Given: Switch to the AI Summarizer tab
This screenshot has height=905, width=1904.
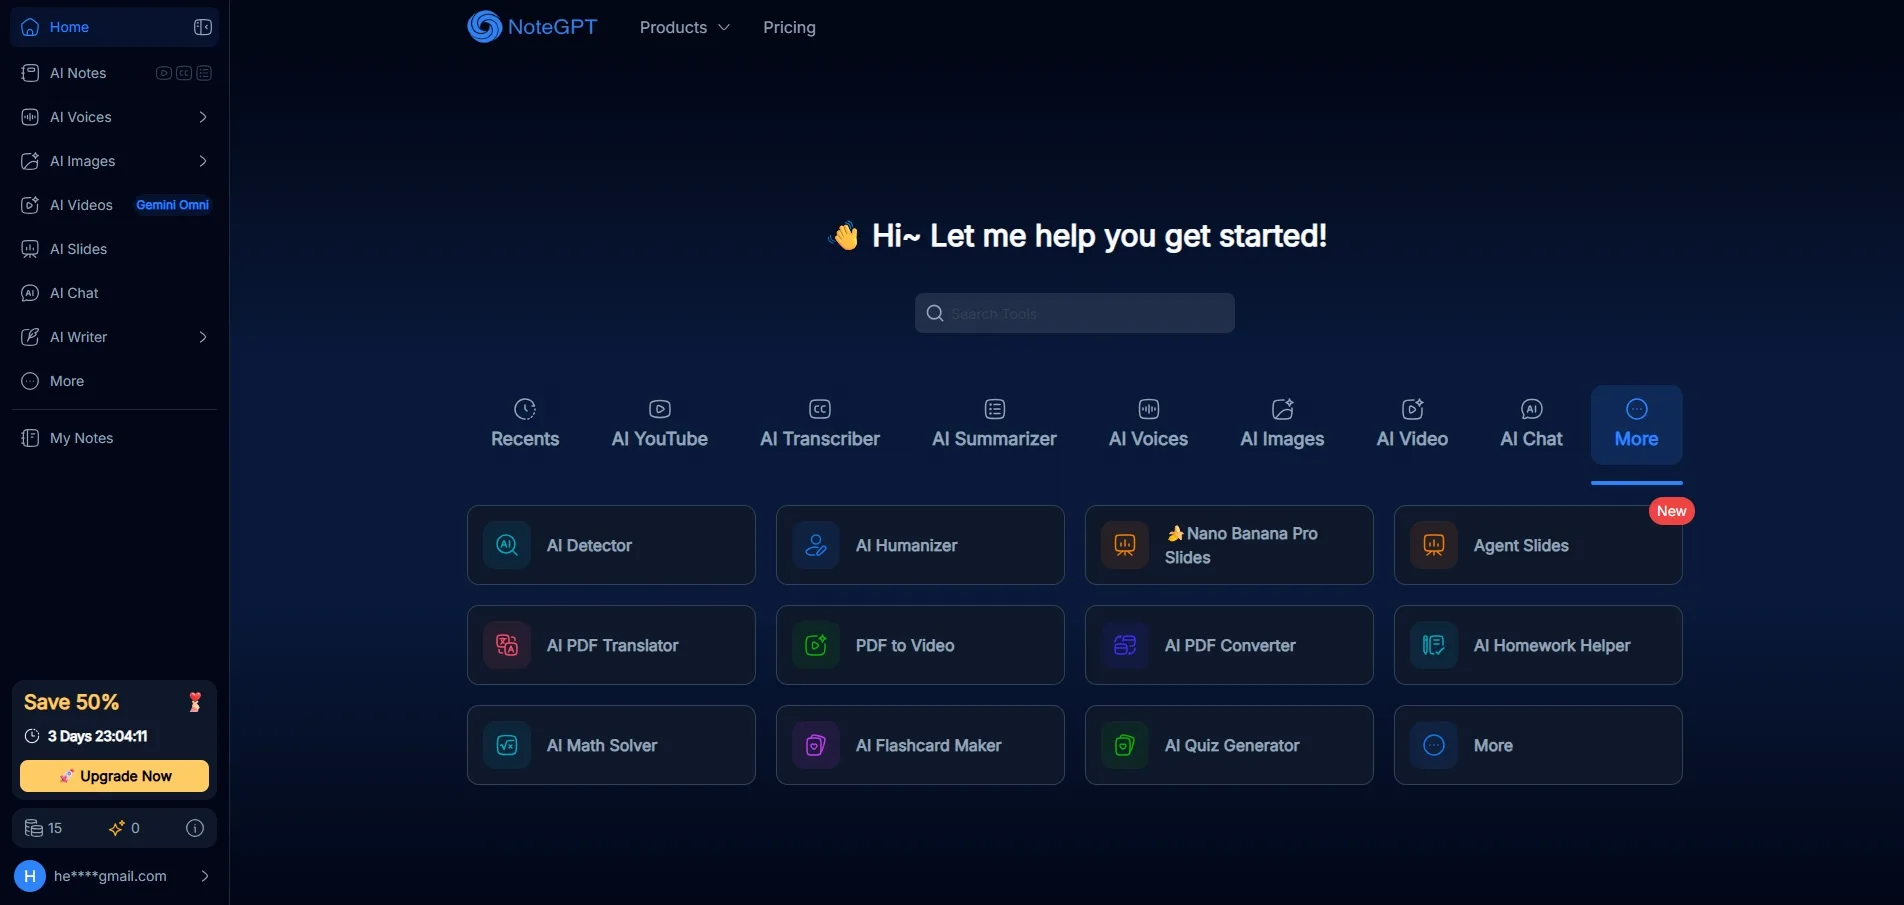Looking at the screenshot, I should [994, 424].
